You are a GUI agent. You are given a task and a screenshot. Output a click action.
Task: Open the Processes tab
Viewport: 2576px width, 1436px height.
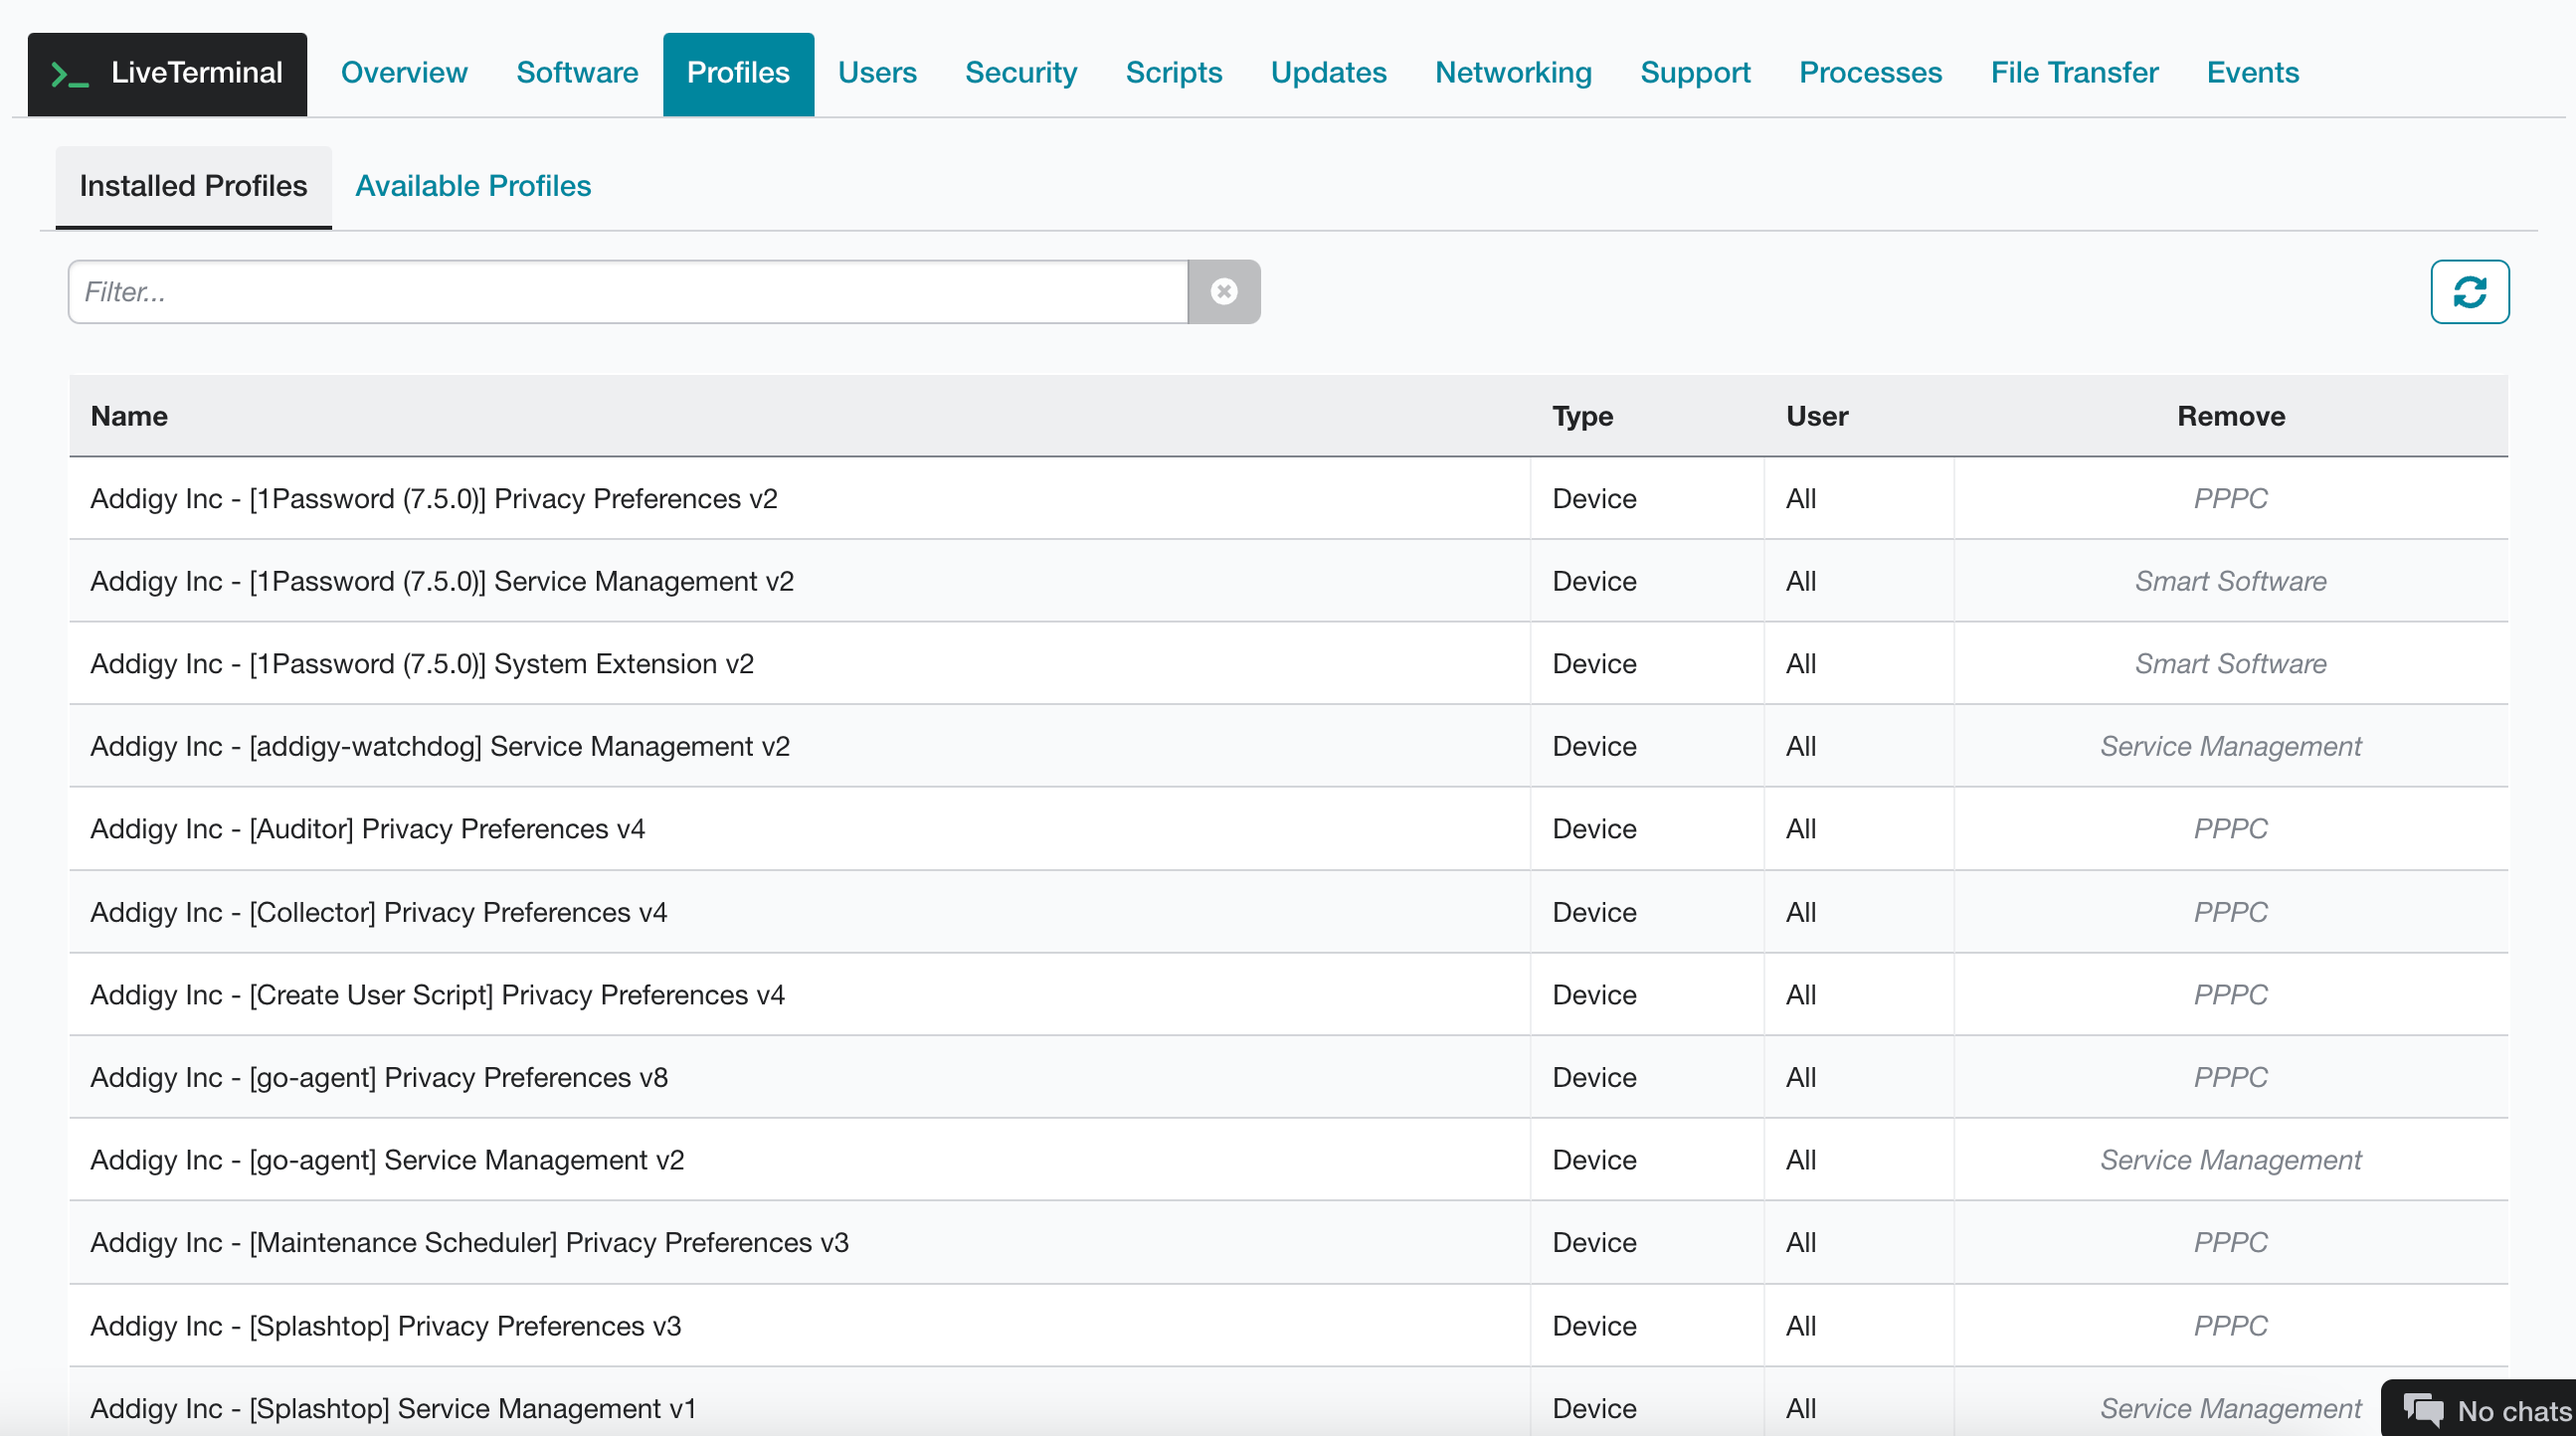pos(1869,73)
